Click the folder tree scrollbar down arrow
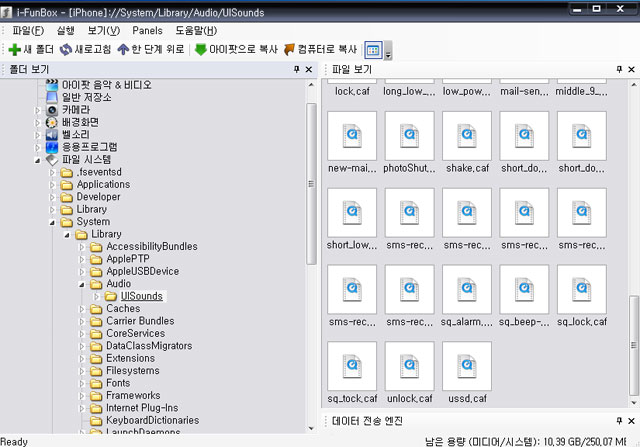Viewport: 640px width, 447px height. pos(311,428)
